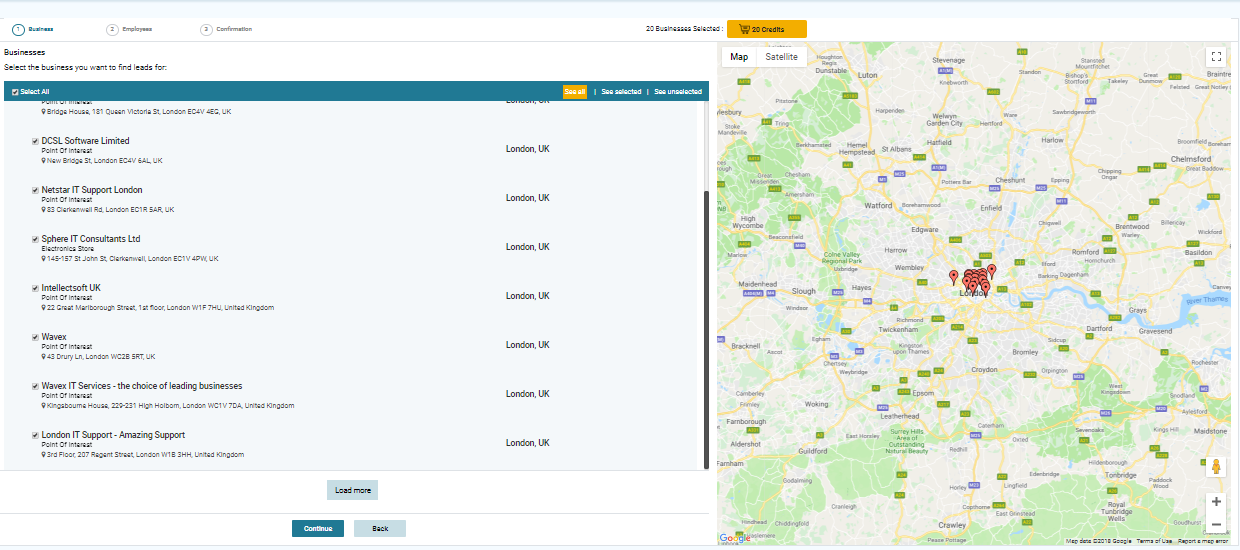Uncheck London IT Support - Amazing Support checkbox
This screenshot has width=1240, height=550.
click(35, 435)
